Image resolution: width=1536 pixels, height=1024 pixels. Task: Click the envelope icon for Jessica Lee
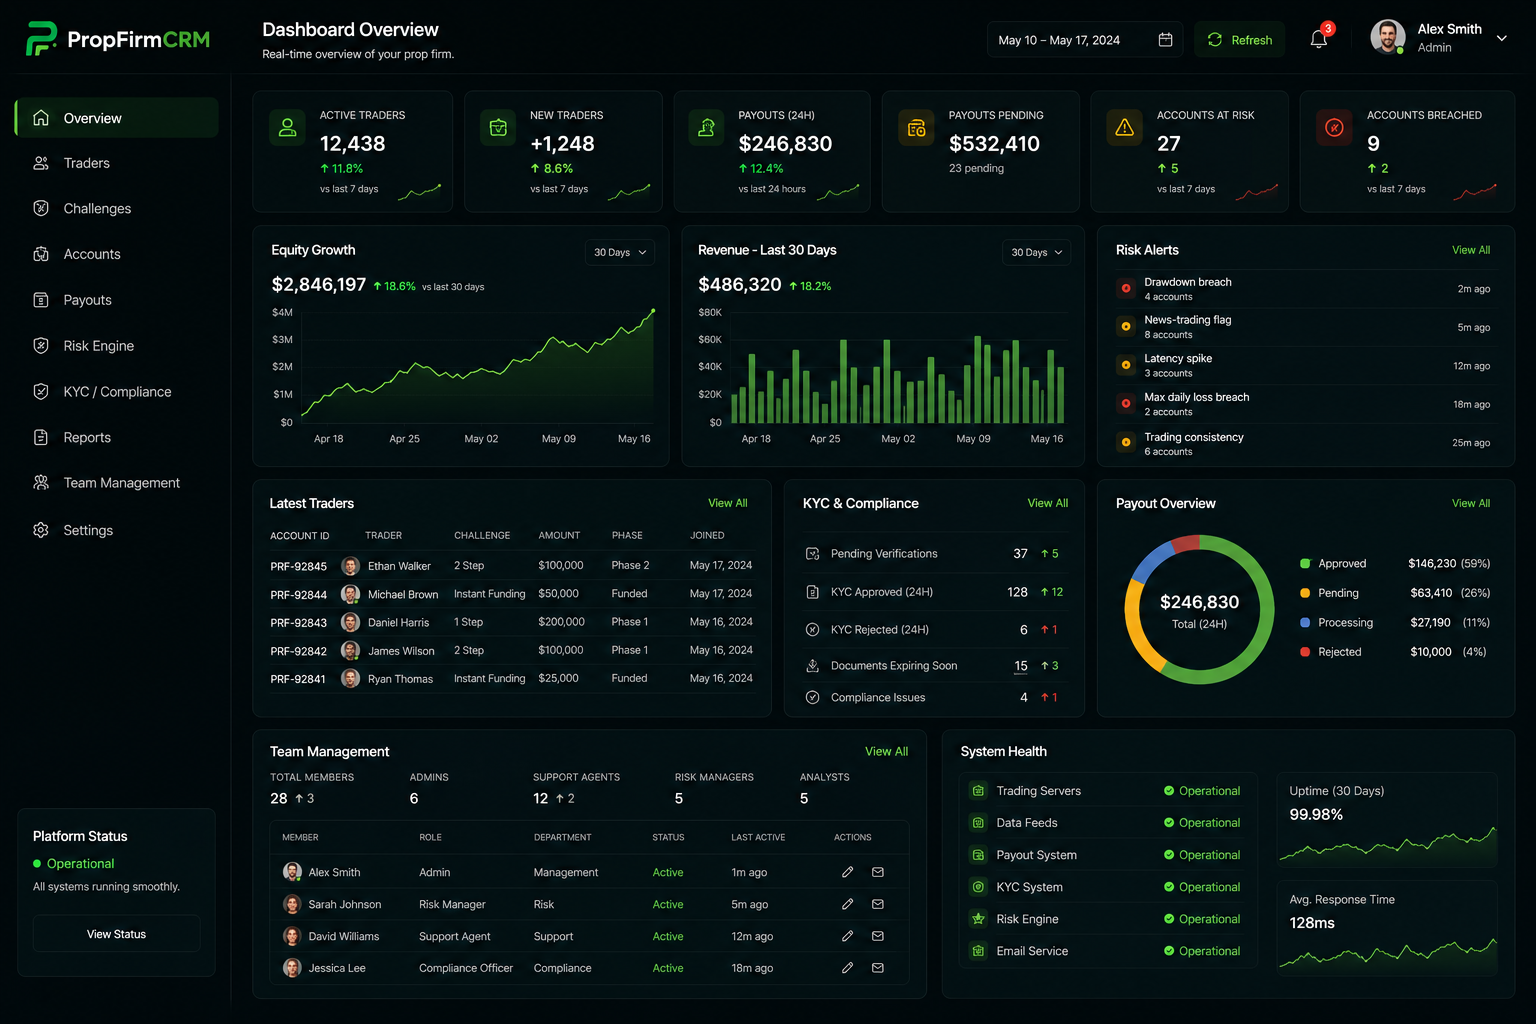[878, 968]
